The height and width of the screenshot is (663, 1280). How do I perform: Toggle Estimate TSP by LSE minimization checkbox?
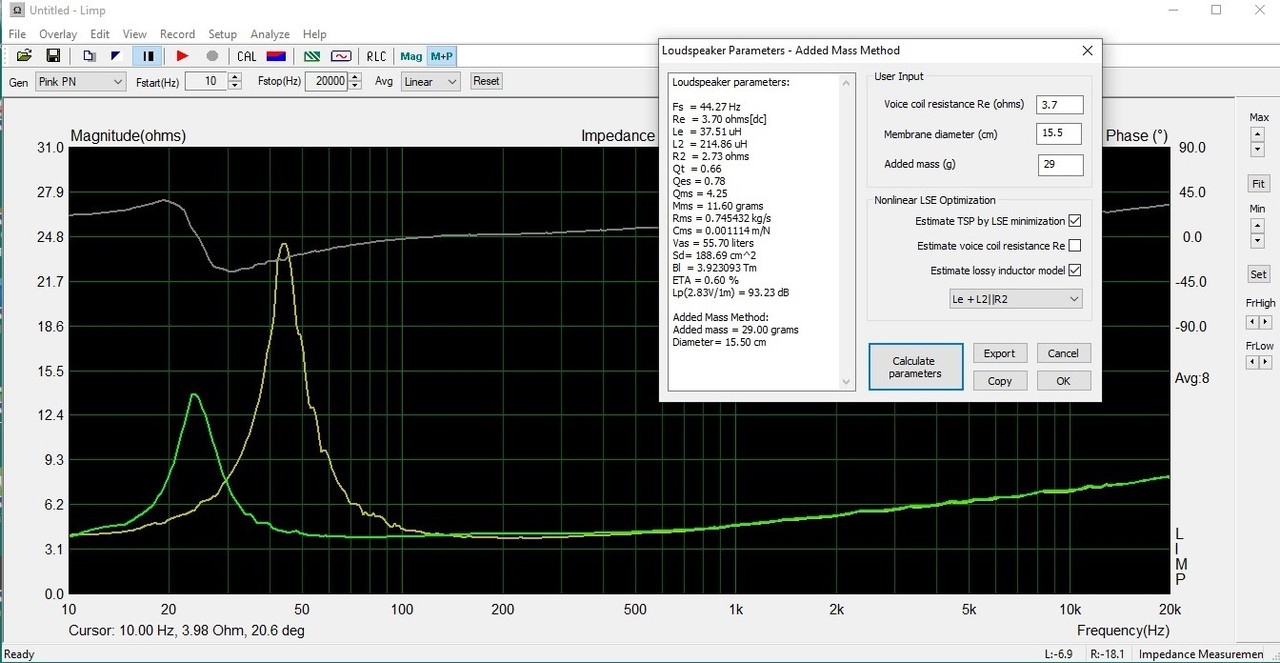1075,221
